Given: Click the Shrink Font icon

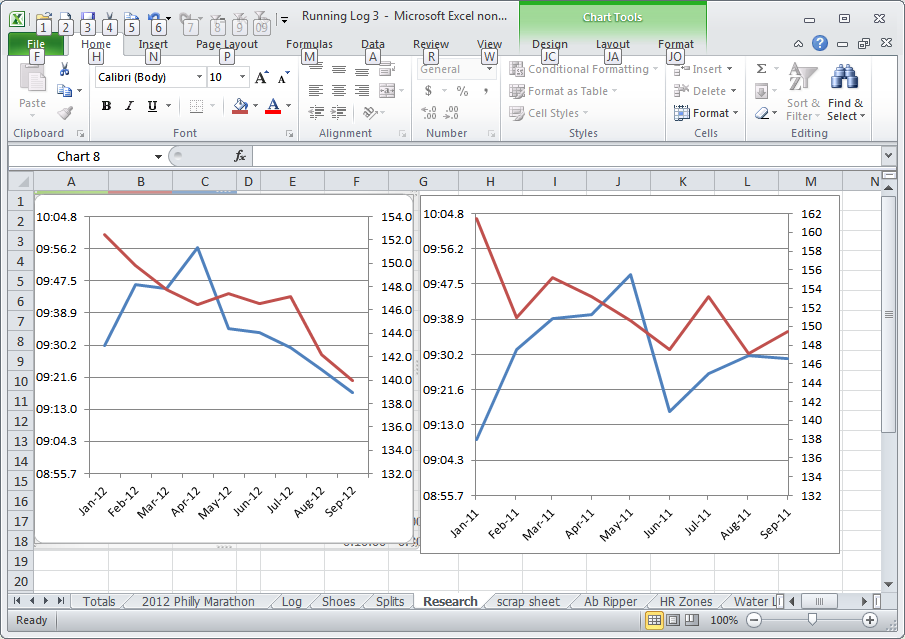Looking at the screenshot, I should click(283, 78).
